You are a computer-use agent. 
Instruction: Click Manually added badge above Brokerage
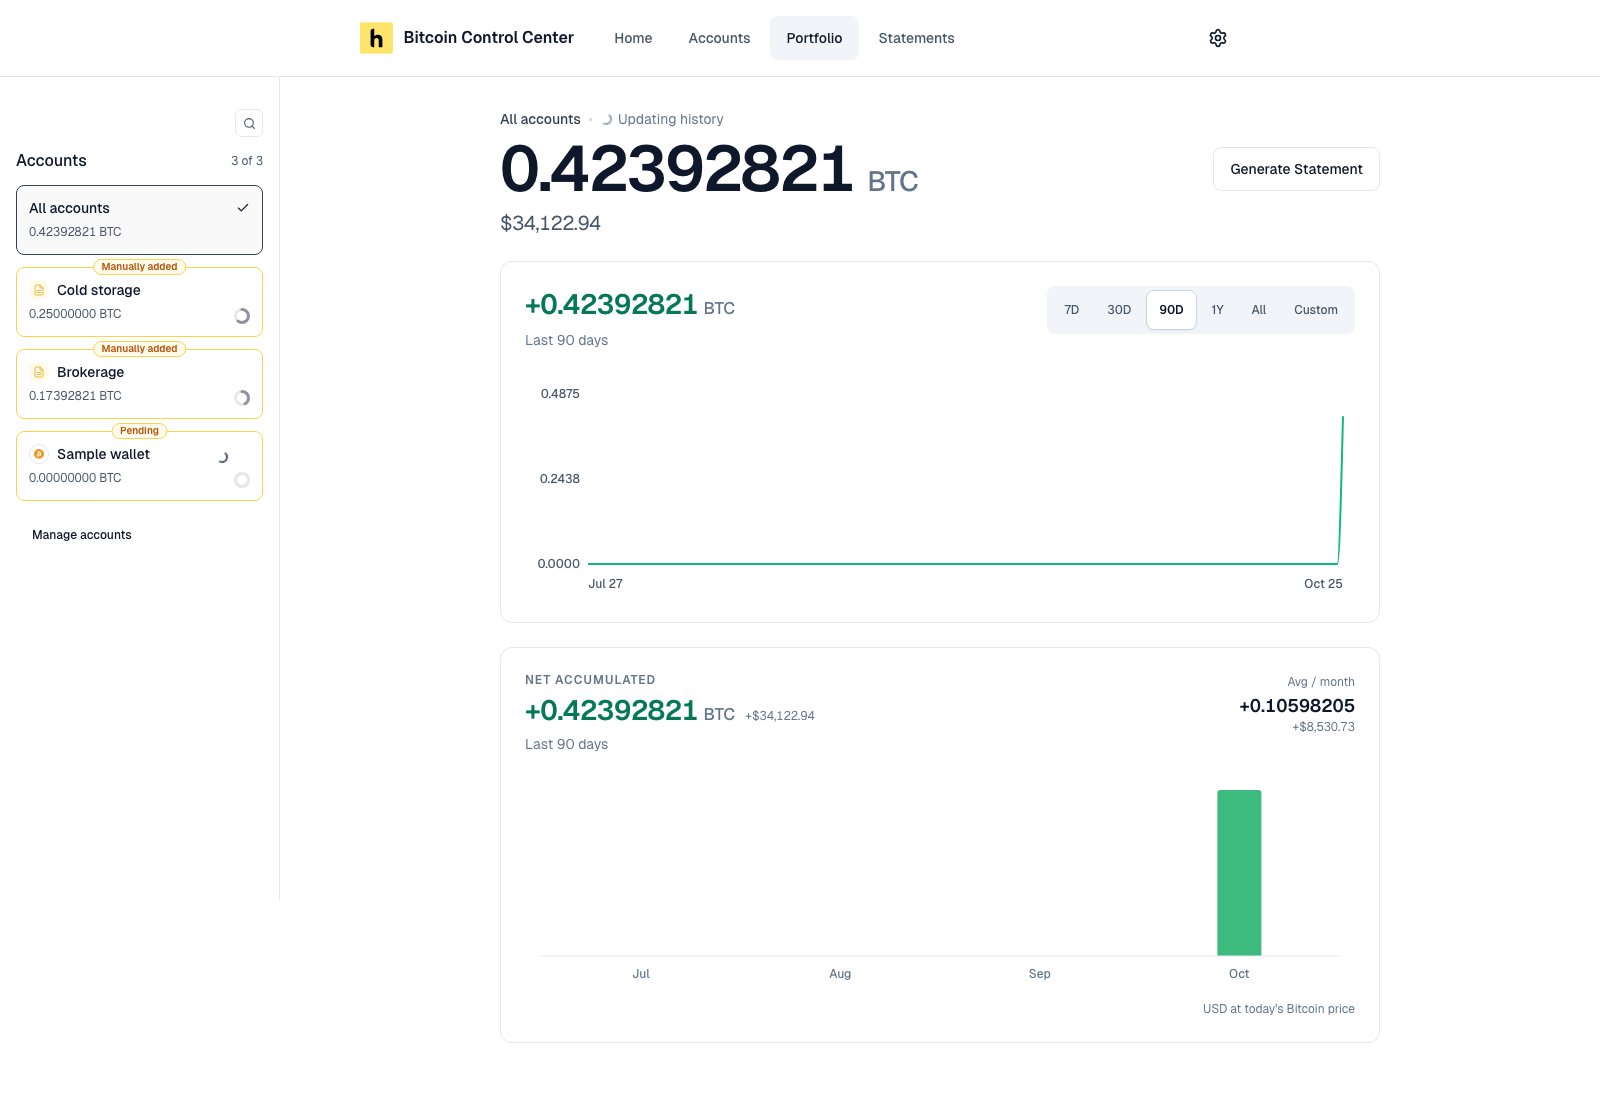pyautogui.click(x=139, y=349)
